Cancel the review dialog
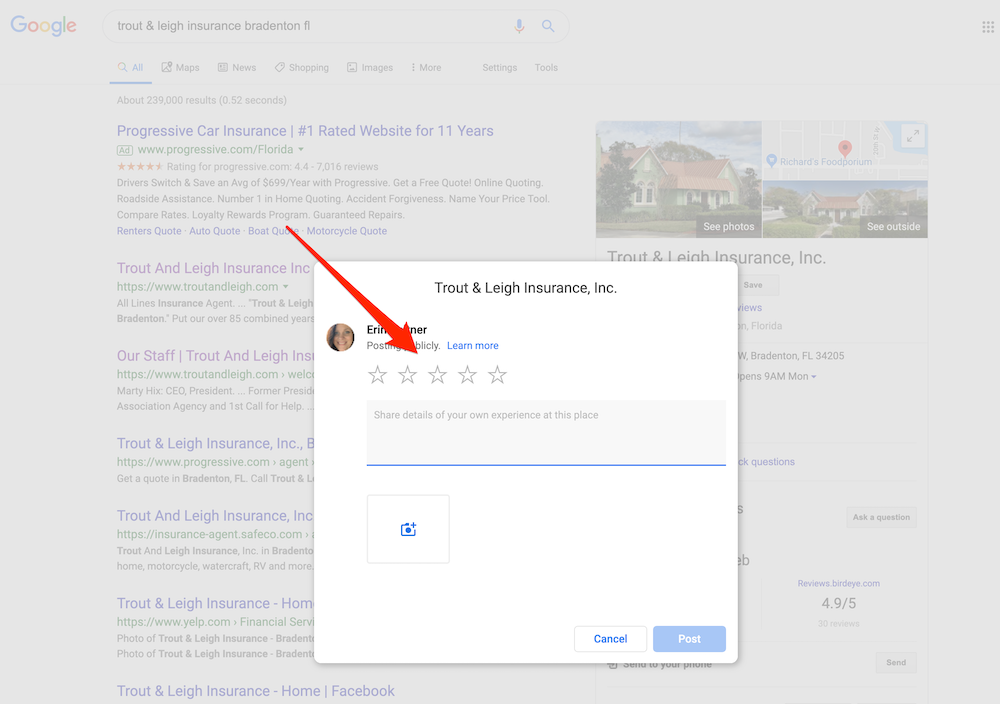The image size is (1000, 704). [610, 639]
